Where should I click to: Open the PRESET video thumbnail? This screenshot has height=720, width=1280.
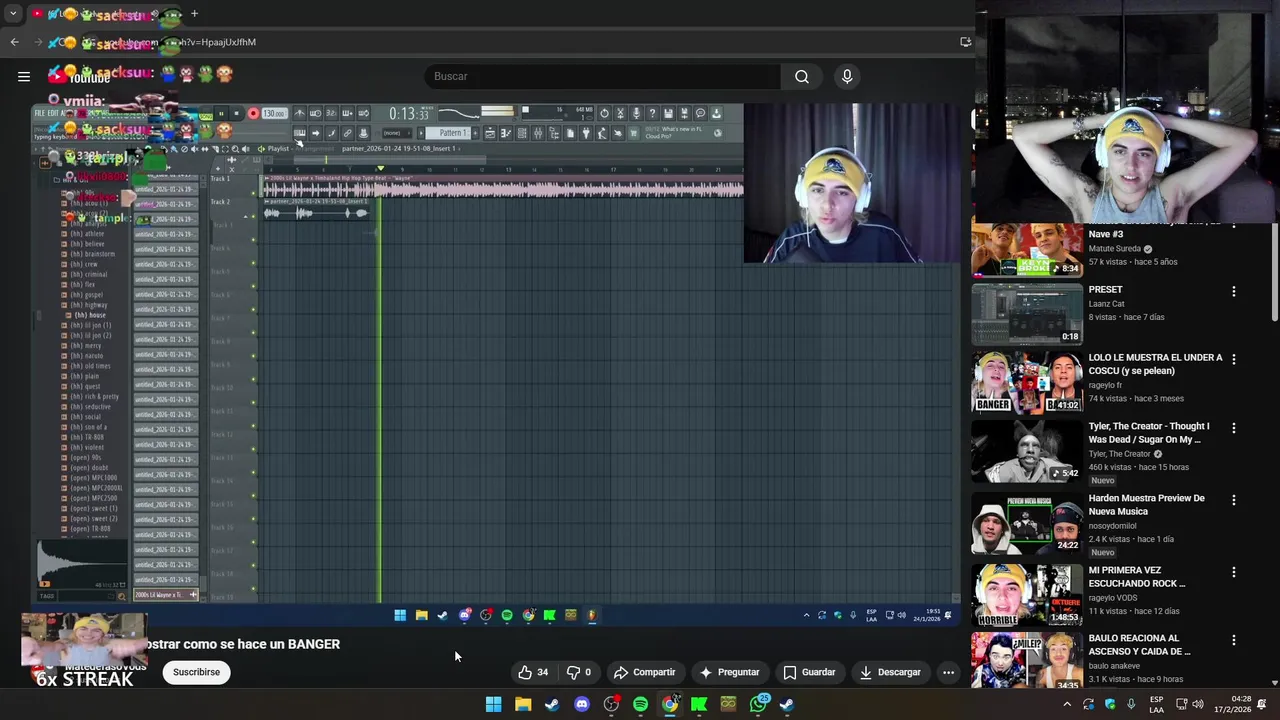pyautogui.click(x=1027, y=314)
